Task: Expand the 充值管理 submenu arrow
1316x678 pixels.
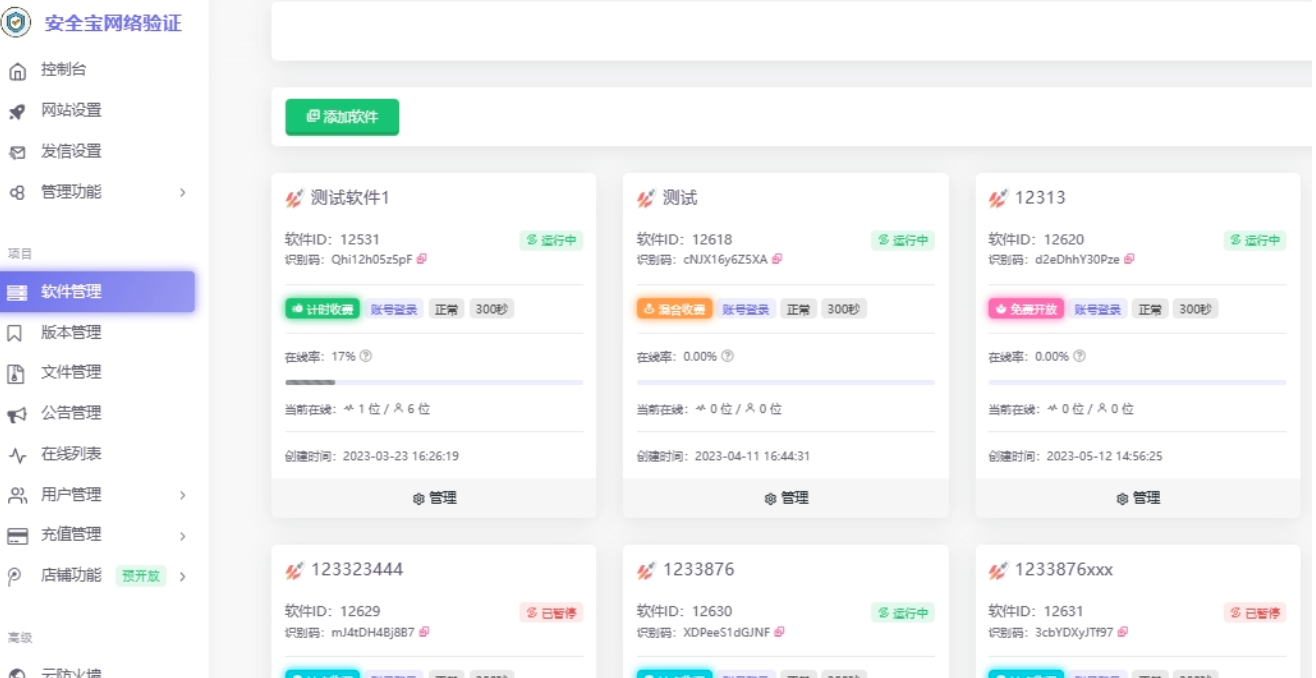Action: click(183, 536)
